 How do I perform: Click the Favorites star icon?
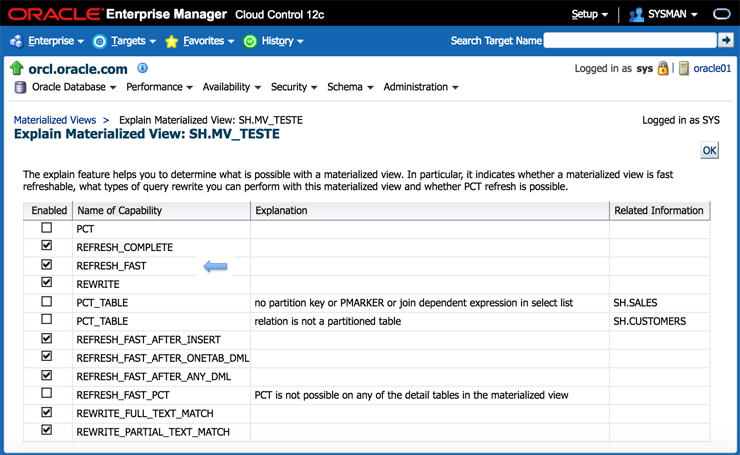coord(172,41)
